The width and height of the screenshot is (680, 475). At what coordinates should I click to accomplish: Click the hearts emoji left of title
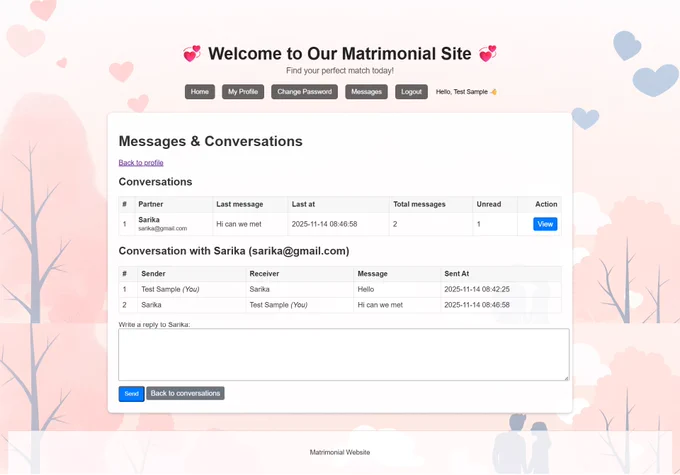192,54
